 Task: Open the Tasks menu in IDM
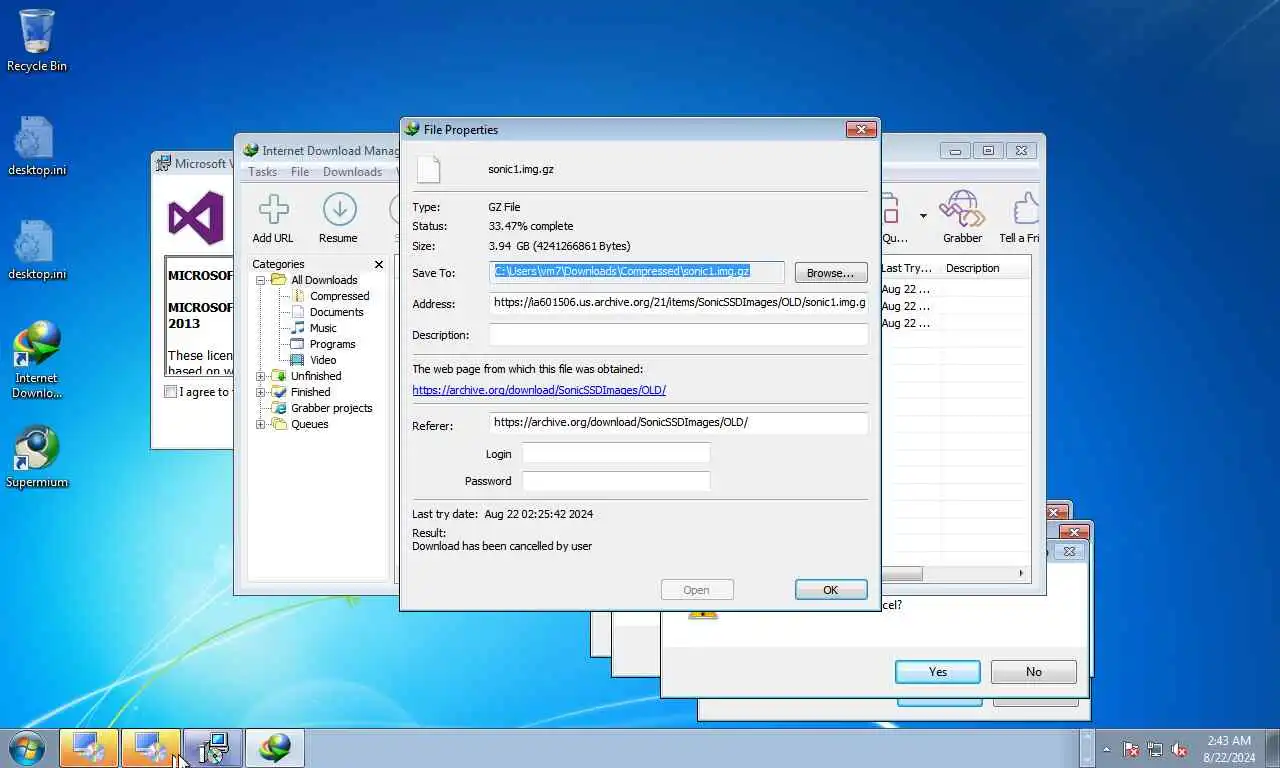coord(262,172)
